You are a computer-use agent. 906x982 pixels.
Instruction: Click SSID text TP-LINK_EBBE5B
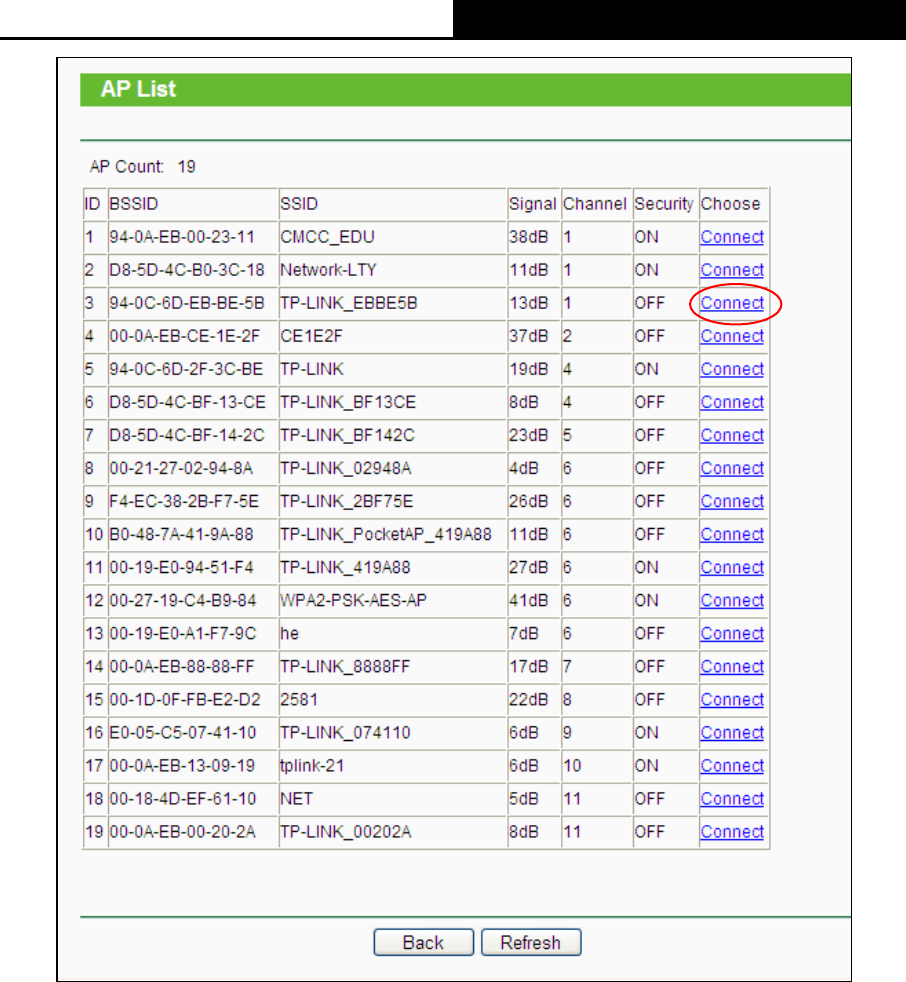[x=349, y=304]
